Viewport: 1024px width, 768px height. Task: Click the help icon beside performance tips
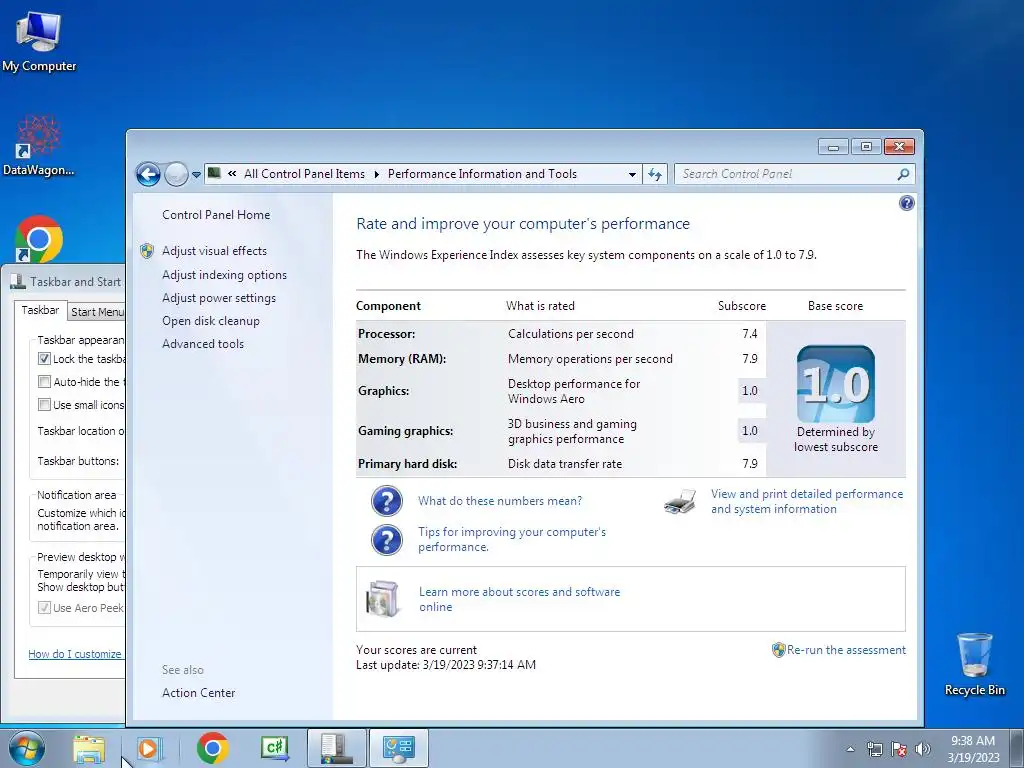pyautogui.click(x=387, y=539)
